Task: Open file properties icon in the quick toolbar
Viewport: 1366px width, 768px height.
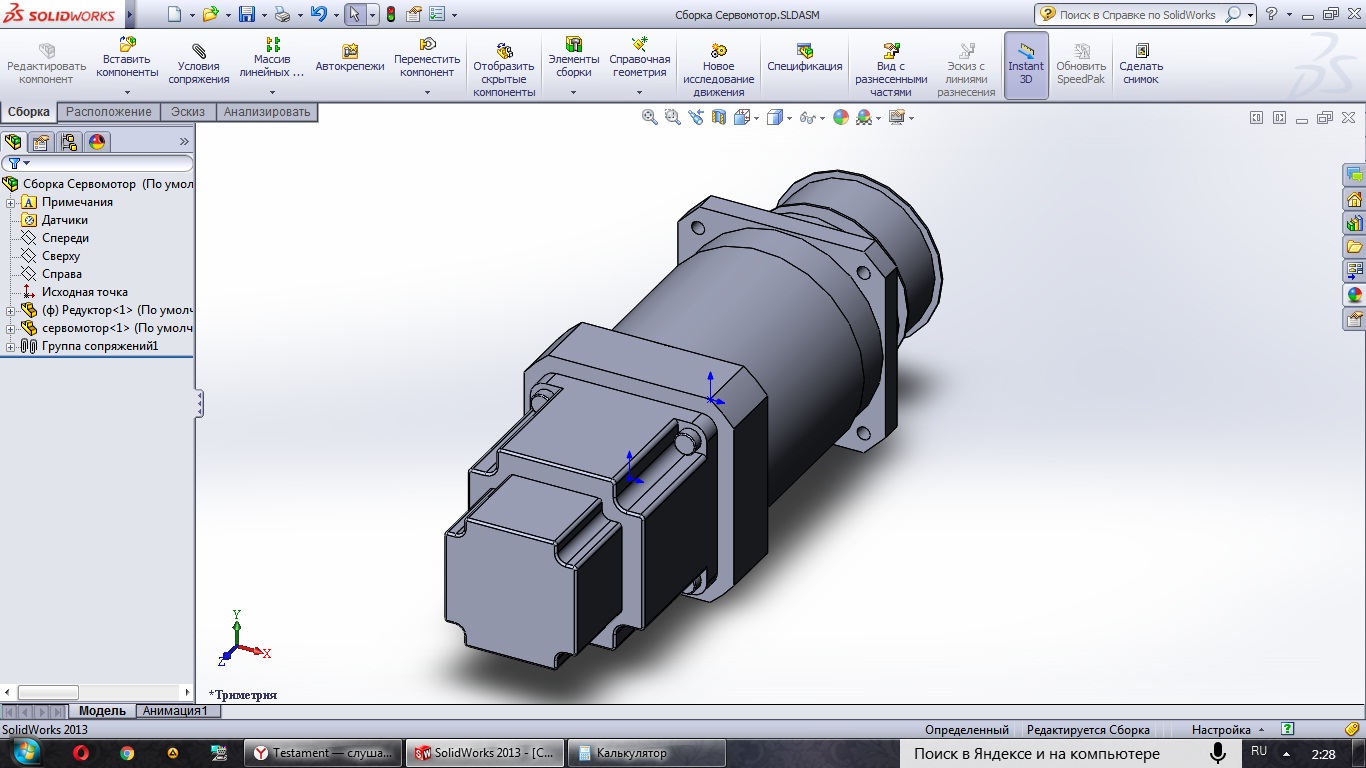Action: coord(413,14)
